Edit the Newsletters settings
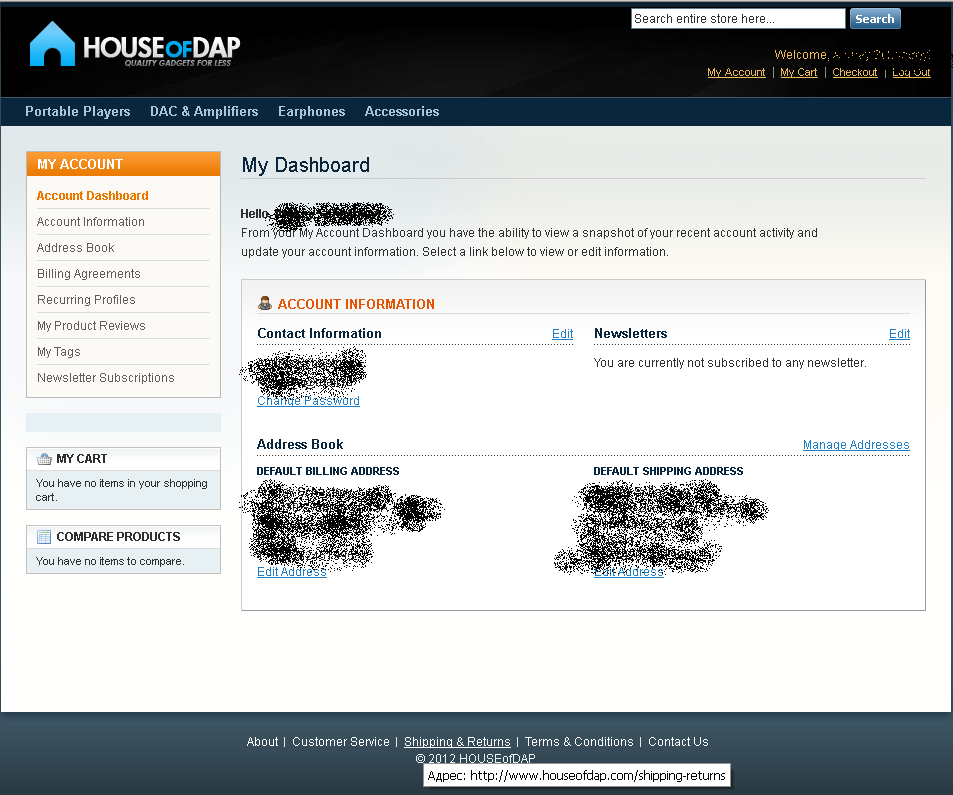 click(x=899, y=334)
